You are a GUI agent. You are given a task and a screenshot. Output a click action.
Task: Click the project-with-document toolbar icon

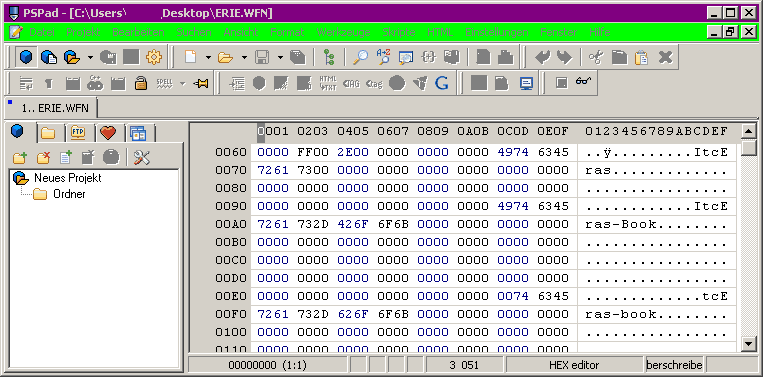(49, 58)
